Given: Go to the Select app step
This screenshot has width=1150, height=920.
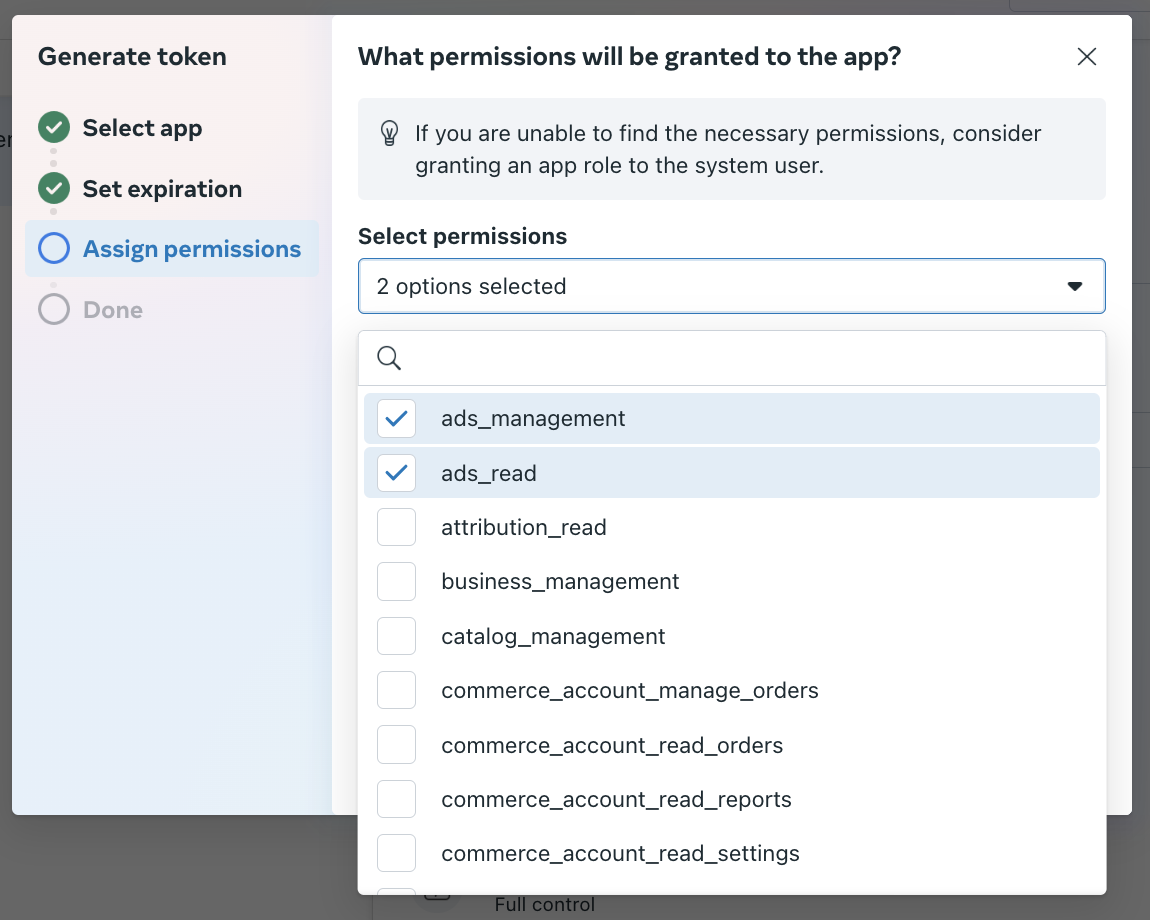Looking at the screenshot, I should 142,128.
